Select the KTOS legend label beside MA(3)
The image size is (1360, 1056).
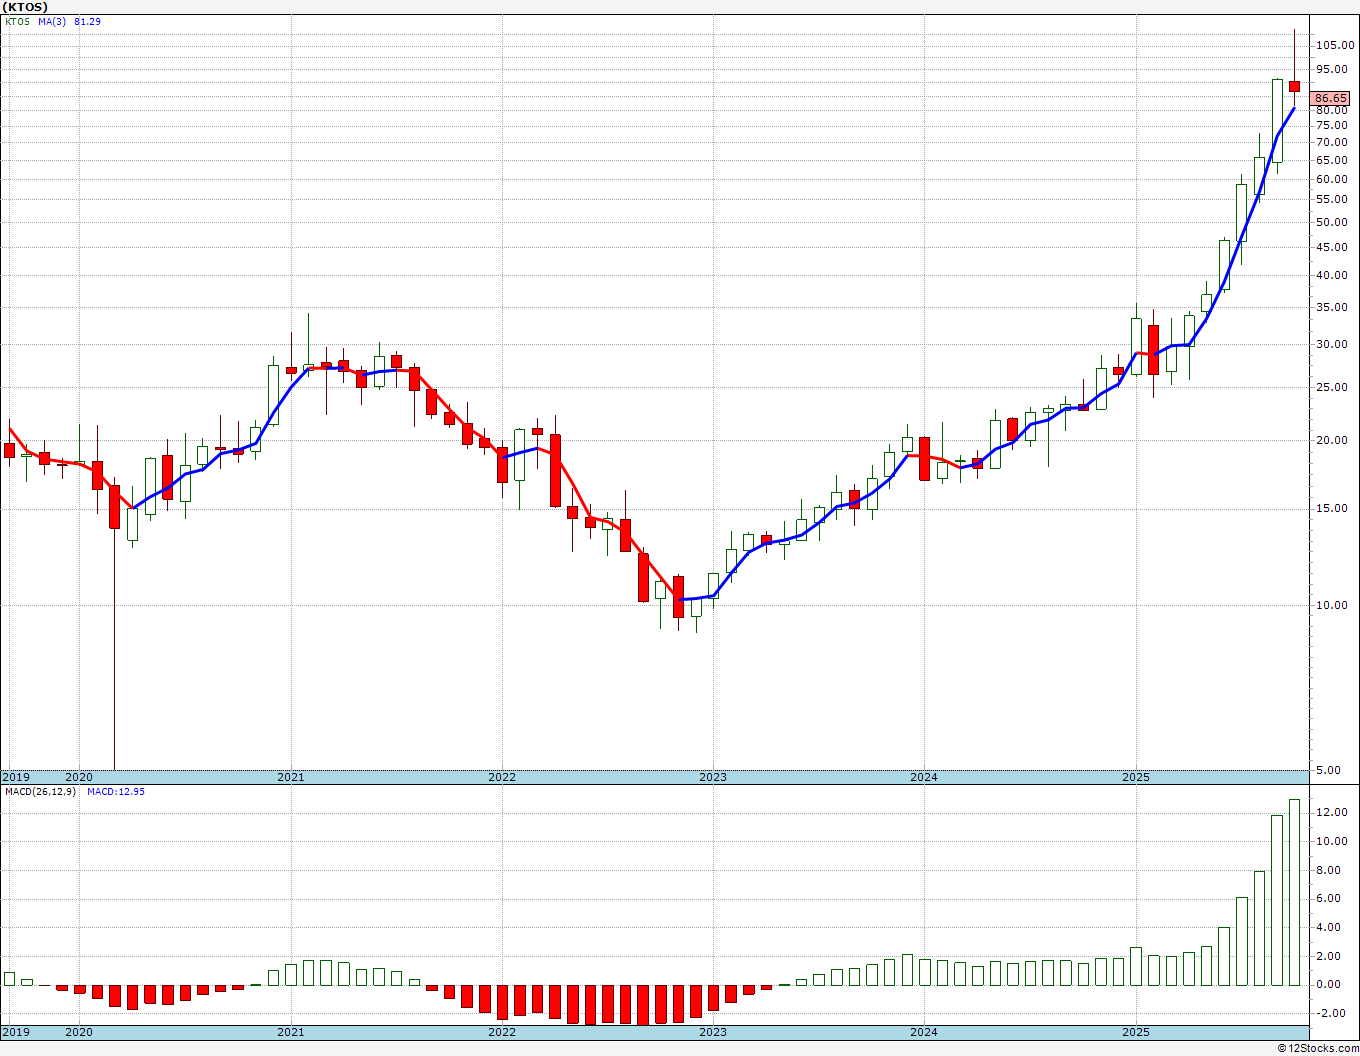point(18,22)
